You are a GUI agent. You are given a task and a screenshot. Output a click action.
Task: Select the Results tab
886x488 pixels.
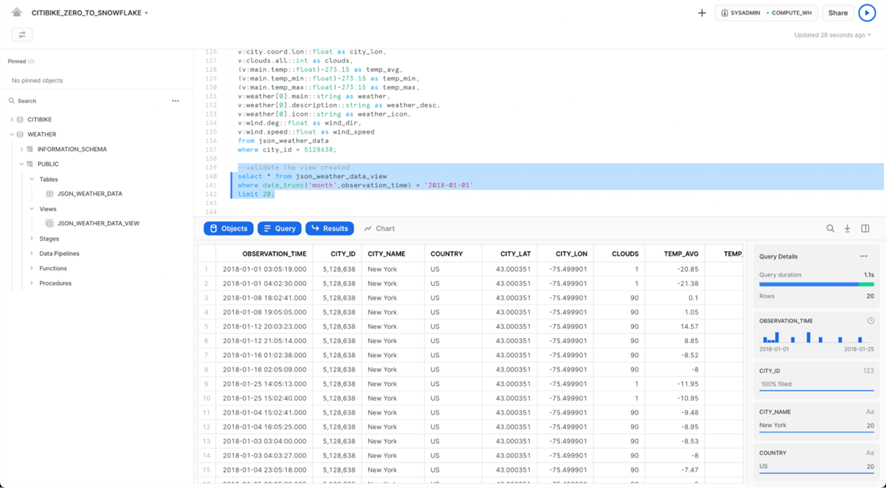(329, 229)
